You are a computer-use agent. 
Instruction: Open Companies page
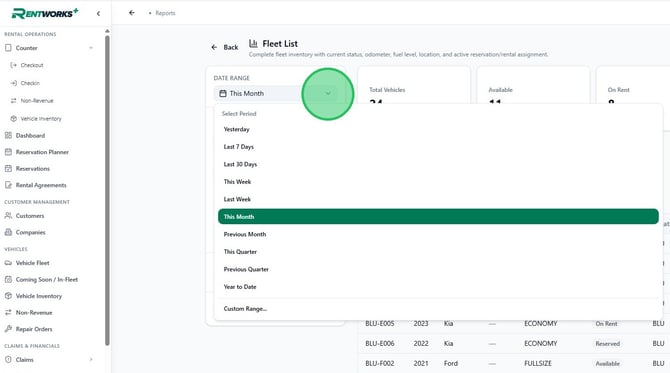(x=30, y=232)
